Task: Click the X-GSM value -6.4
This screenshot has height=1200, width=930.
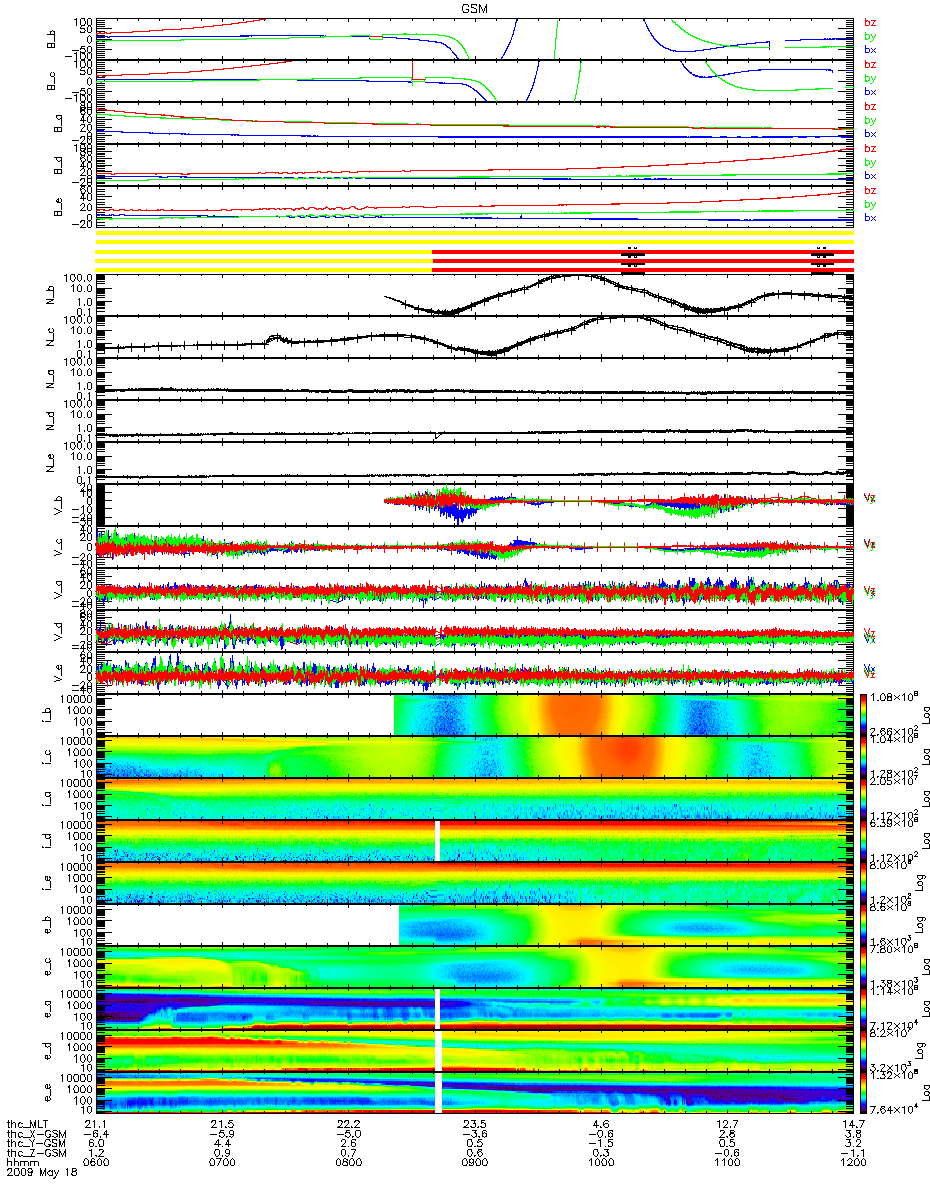Action: pos(94,1135)
